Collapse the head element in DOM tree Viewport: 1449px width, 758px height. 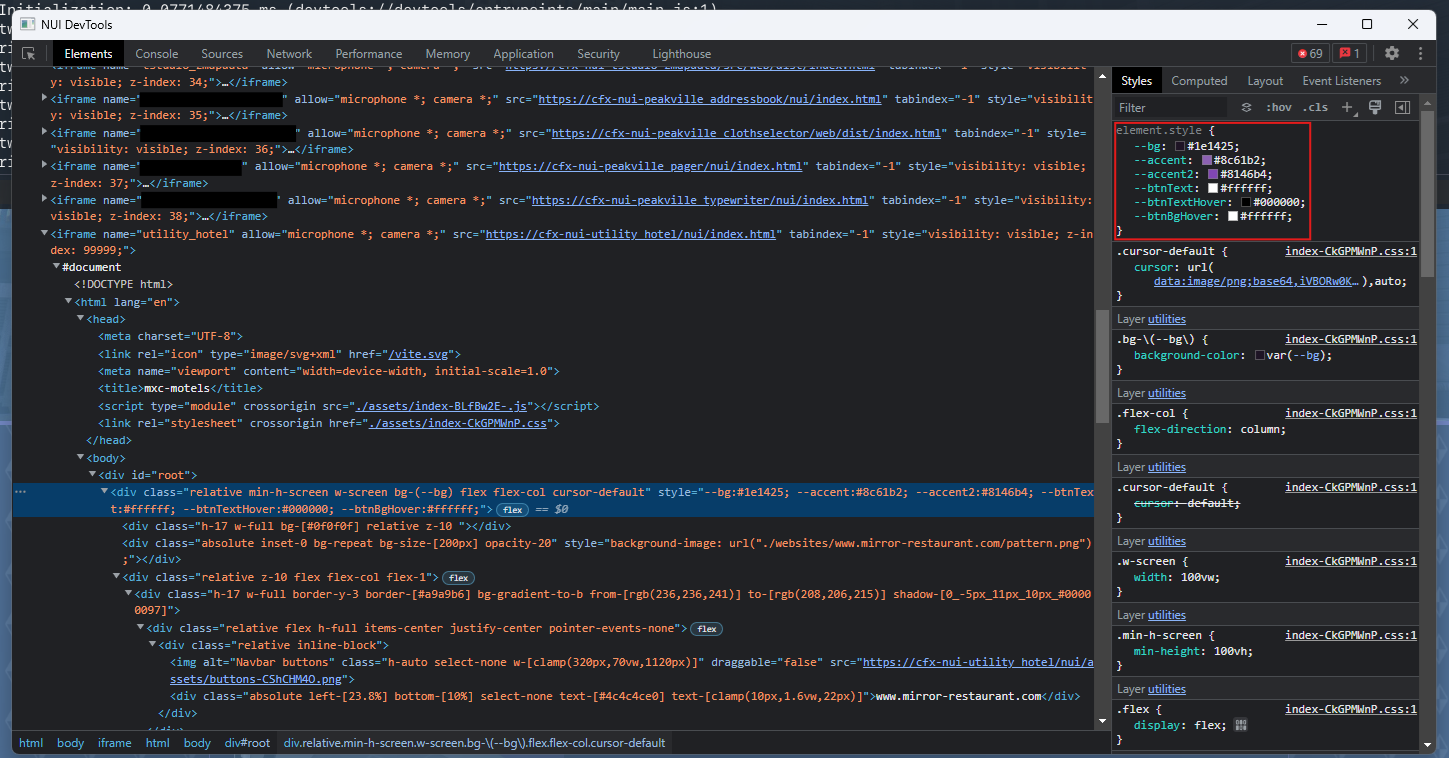[80, 318]
